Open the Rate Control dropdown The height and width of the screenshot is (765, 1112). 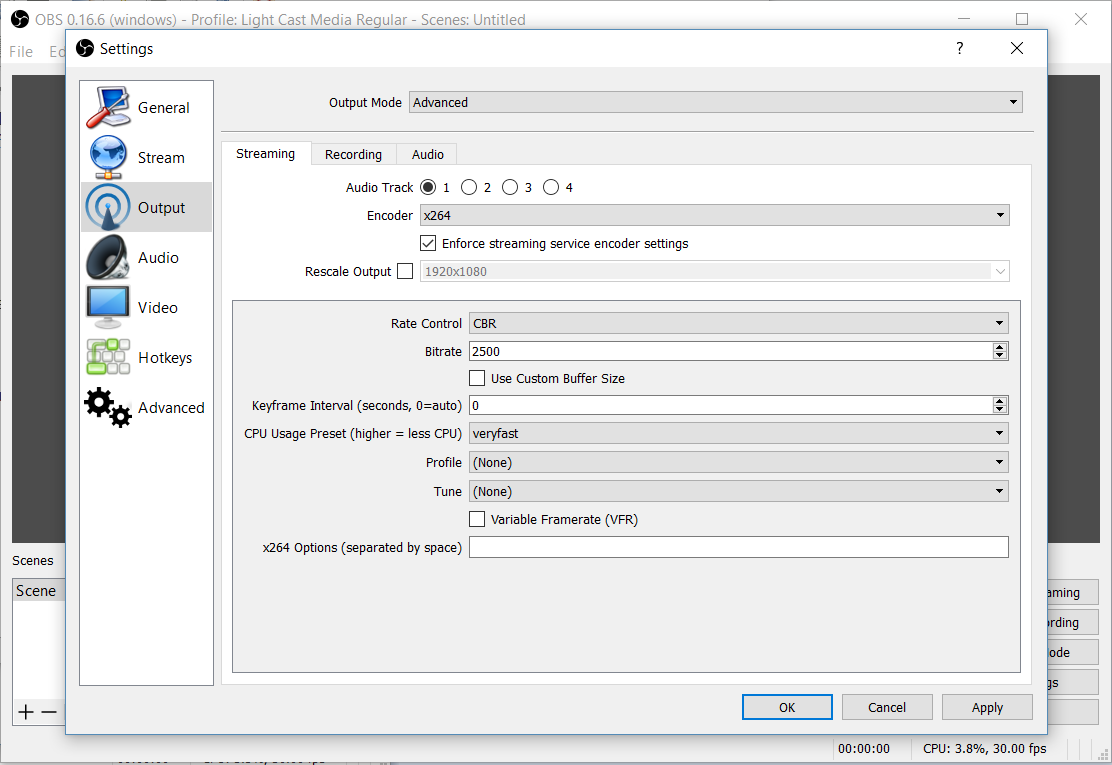[738, 323]
